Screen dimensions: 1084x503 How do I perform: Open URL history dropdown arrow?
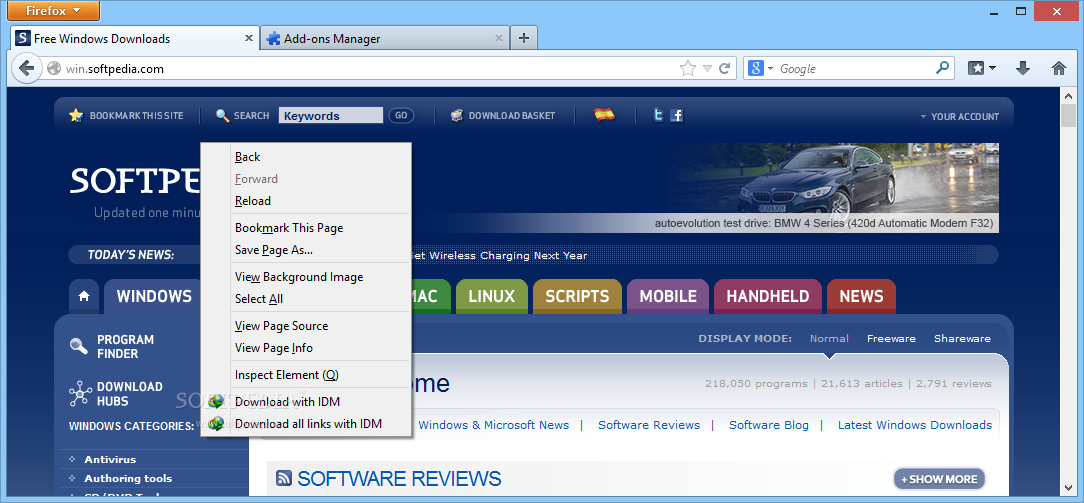point(707,68)
